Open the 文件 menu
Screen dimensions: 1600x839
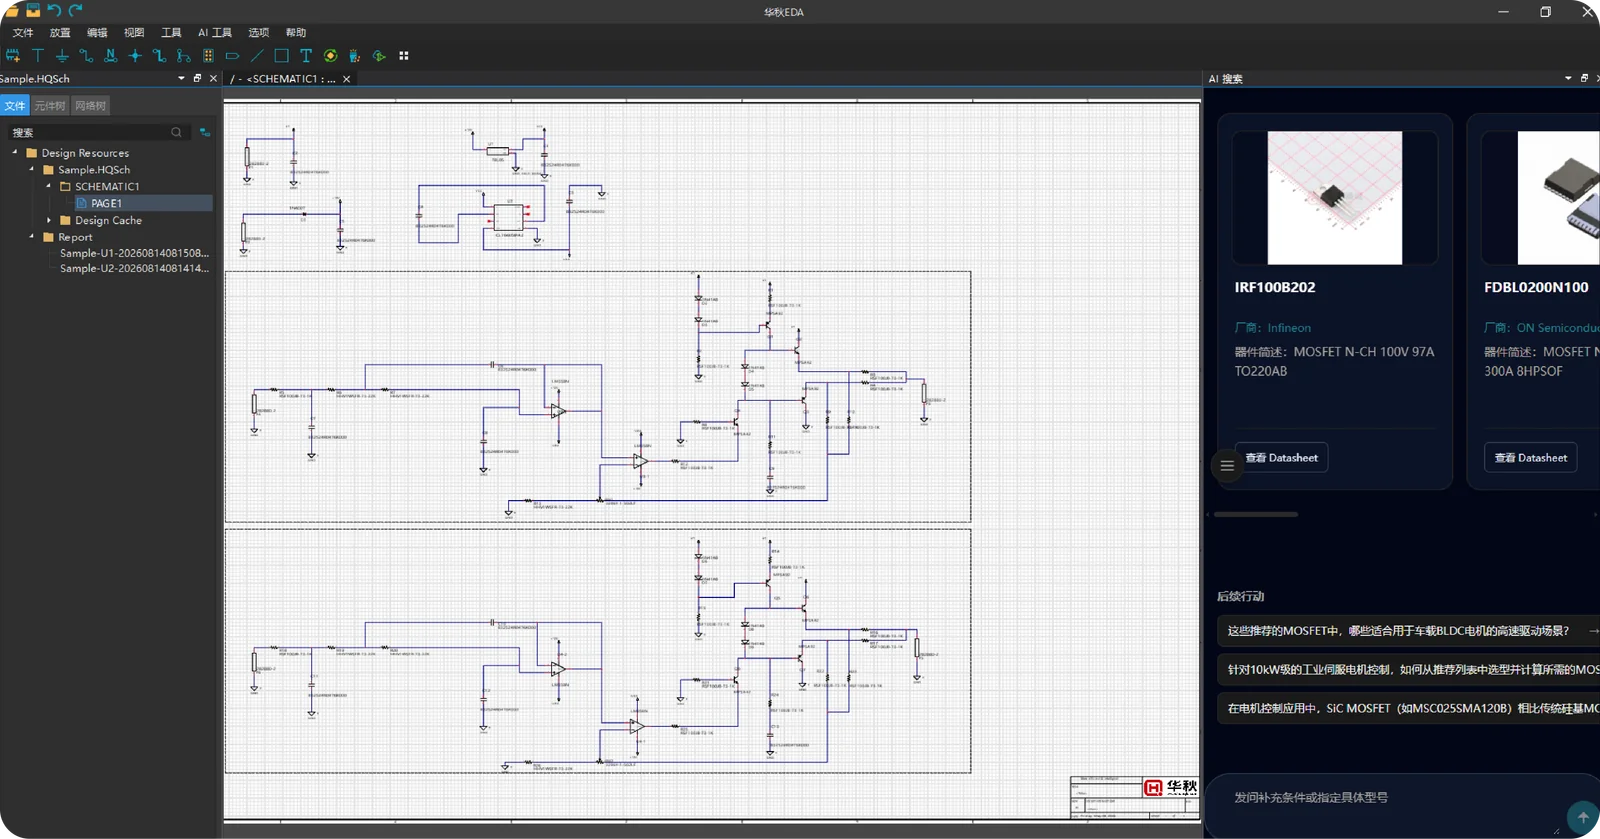pos(23,33)
